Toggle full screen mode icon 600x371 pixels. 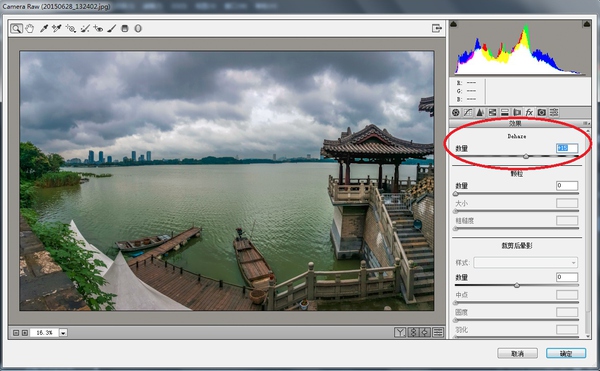pos(437,28)
